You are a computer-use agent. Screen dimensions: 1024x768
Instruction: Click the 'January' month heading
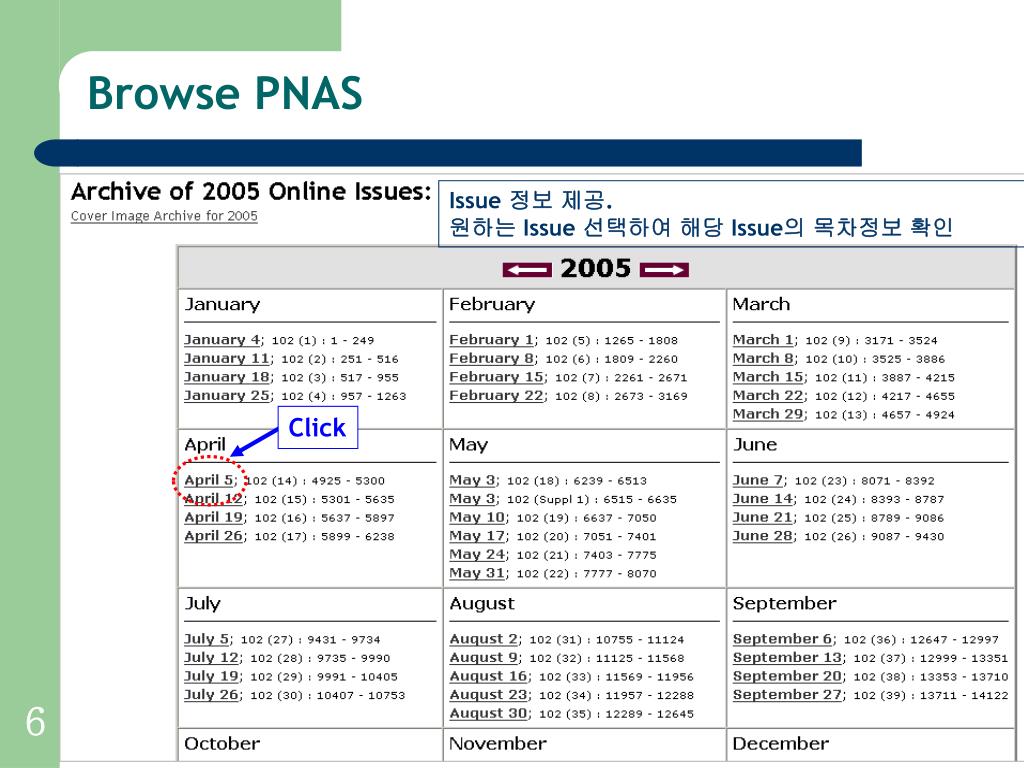click(x=222, y=305)
